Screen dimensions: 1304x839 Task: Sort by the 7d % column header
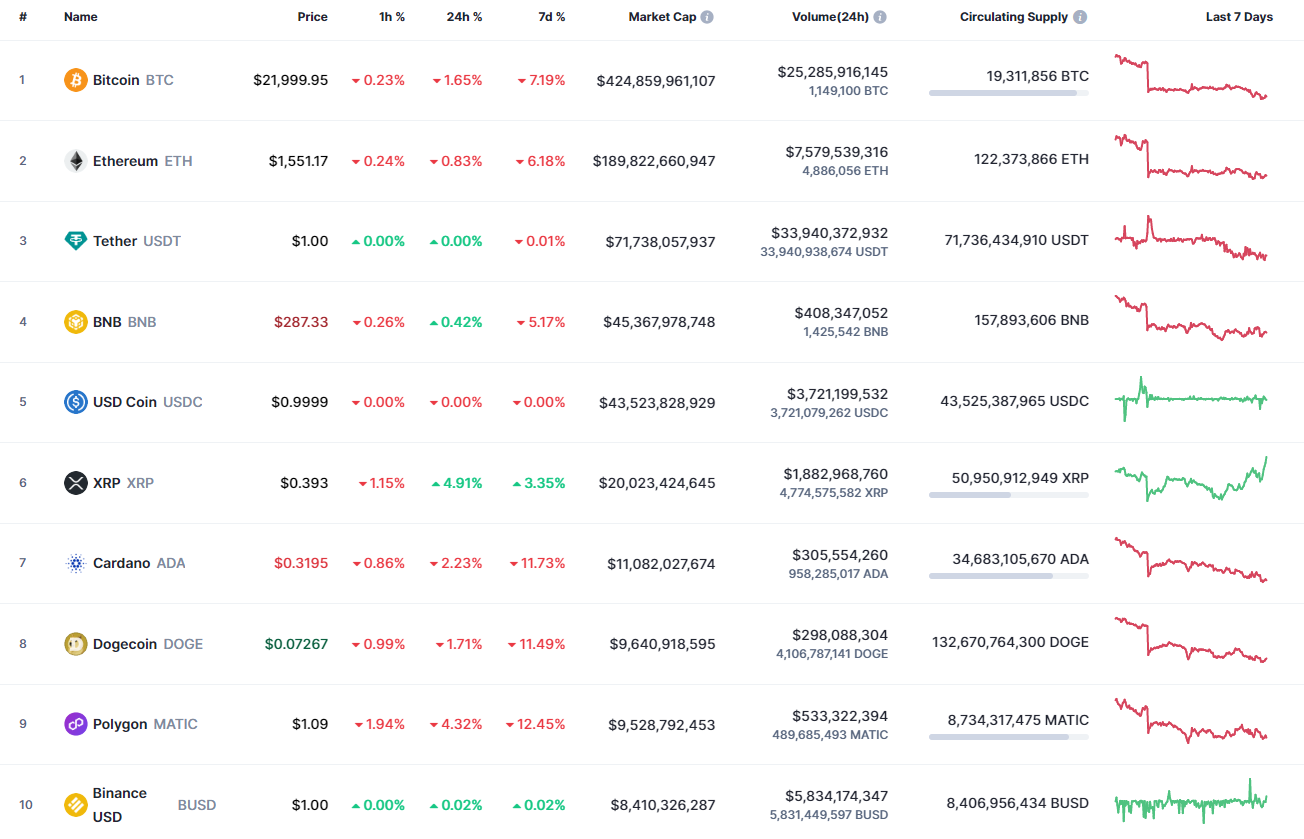552,16
